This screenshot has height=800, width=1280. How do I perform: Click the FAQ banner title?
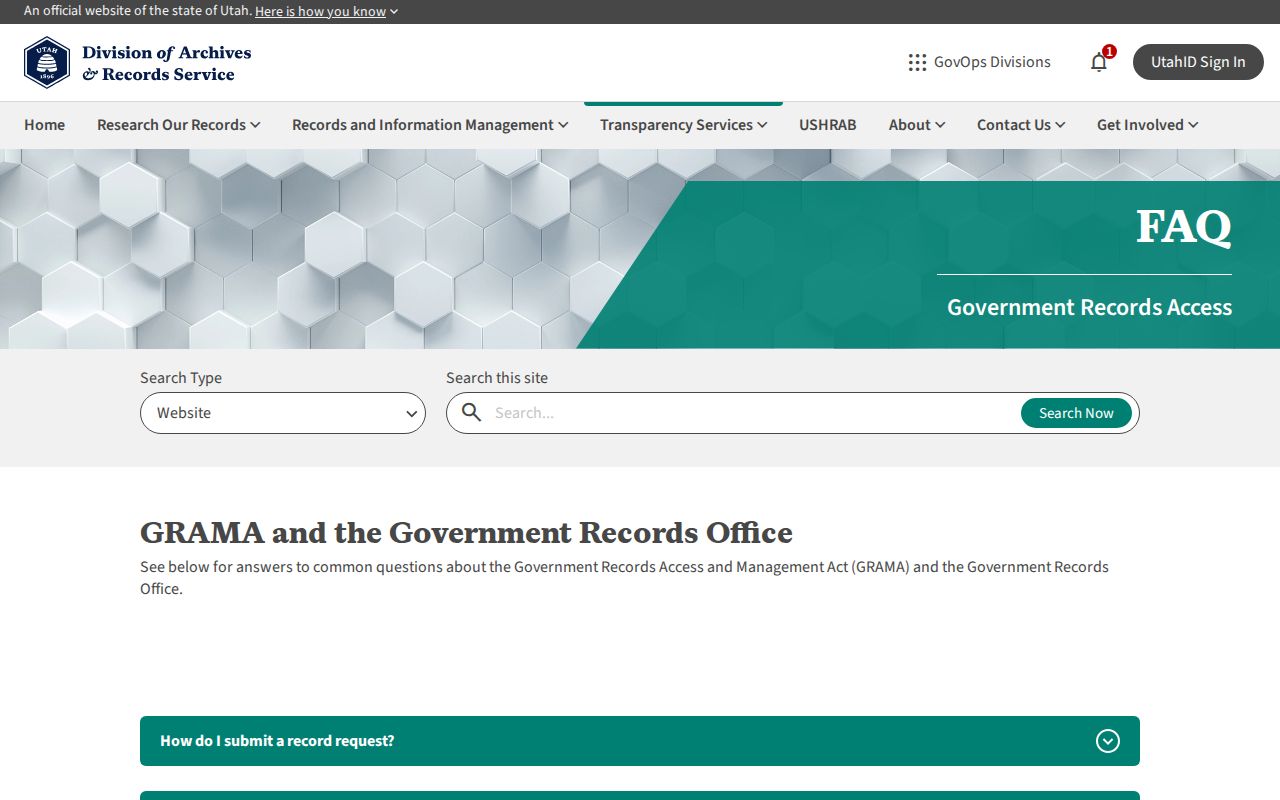[x=1184, y=226]
